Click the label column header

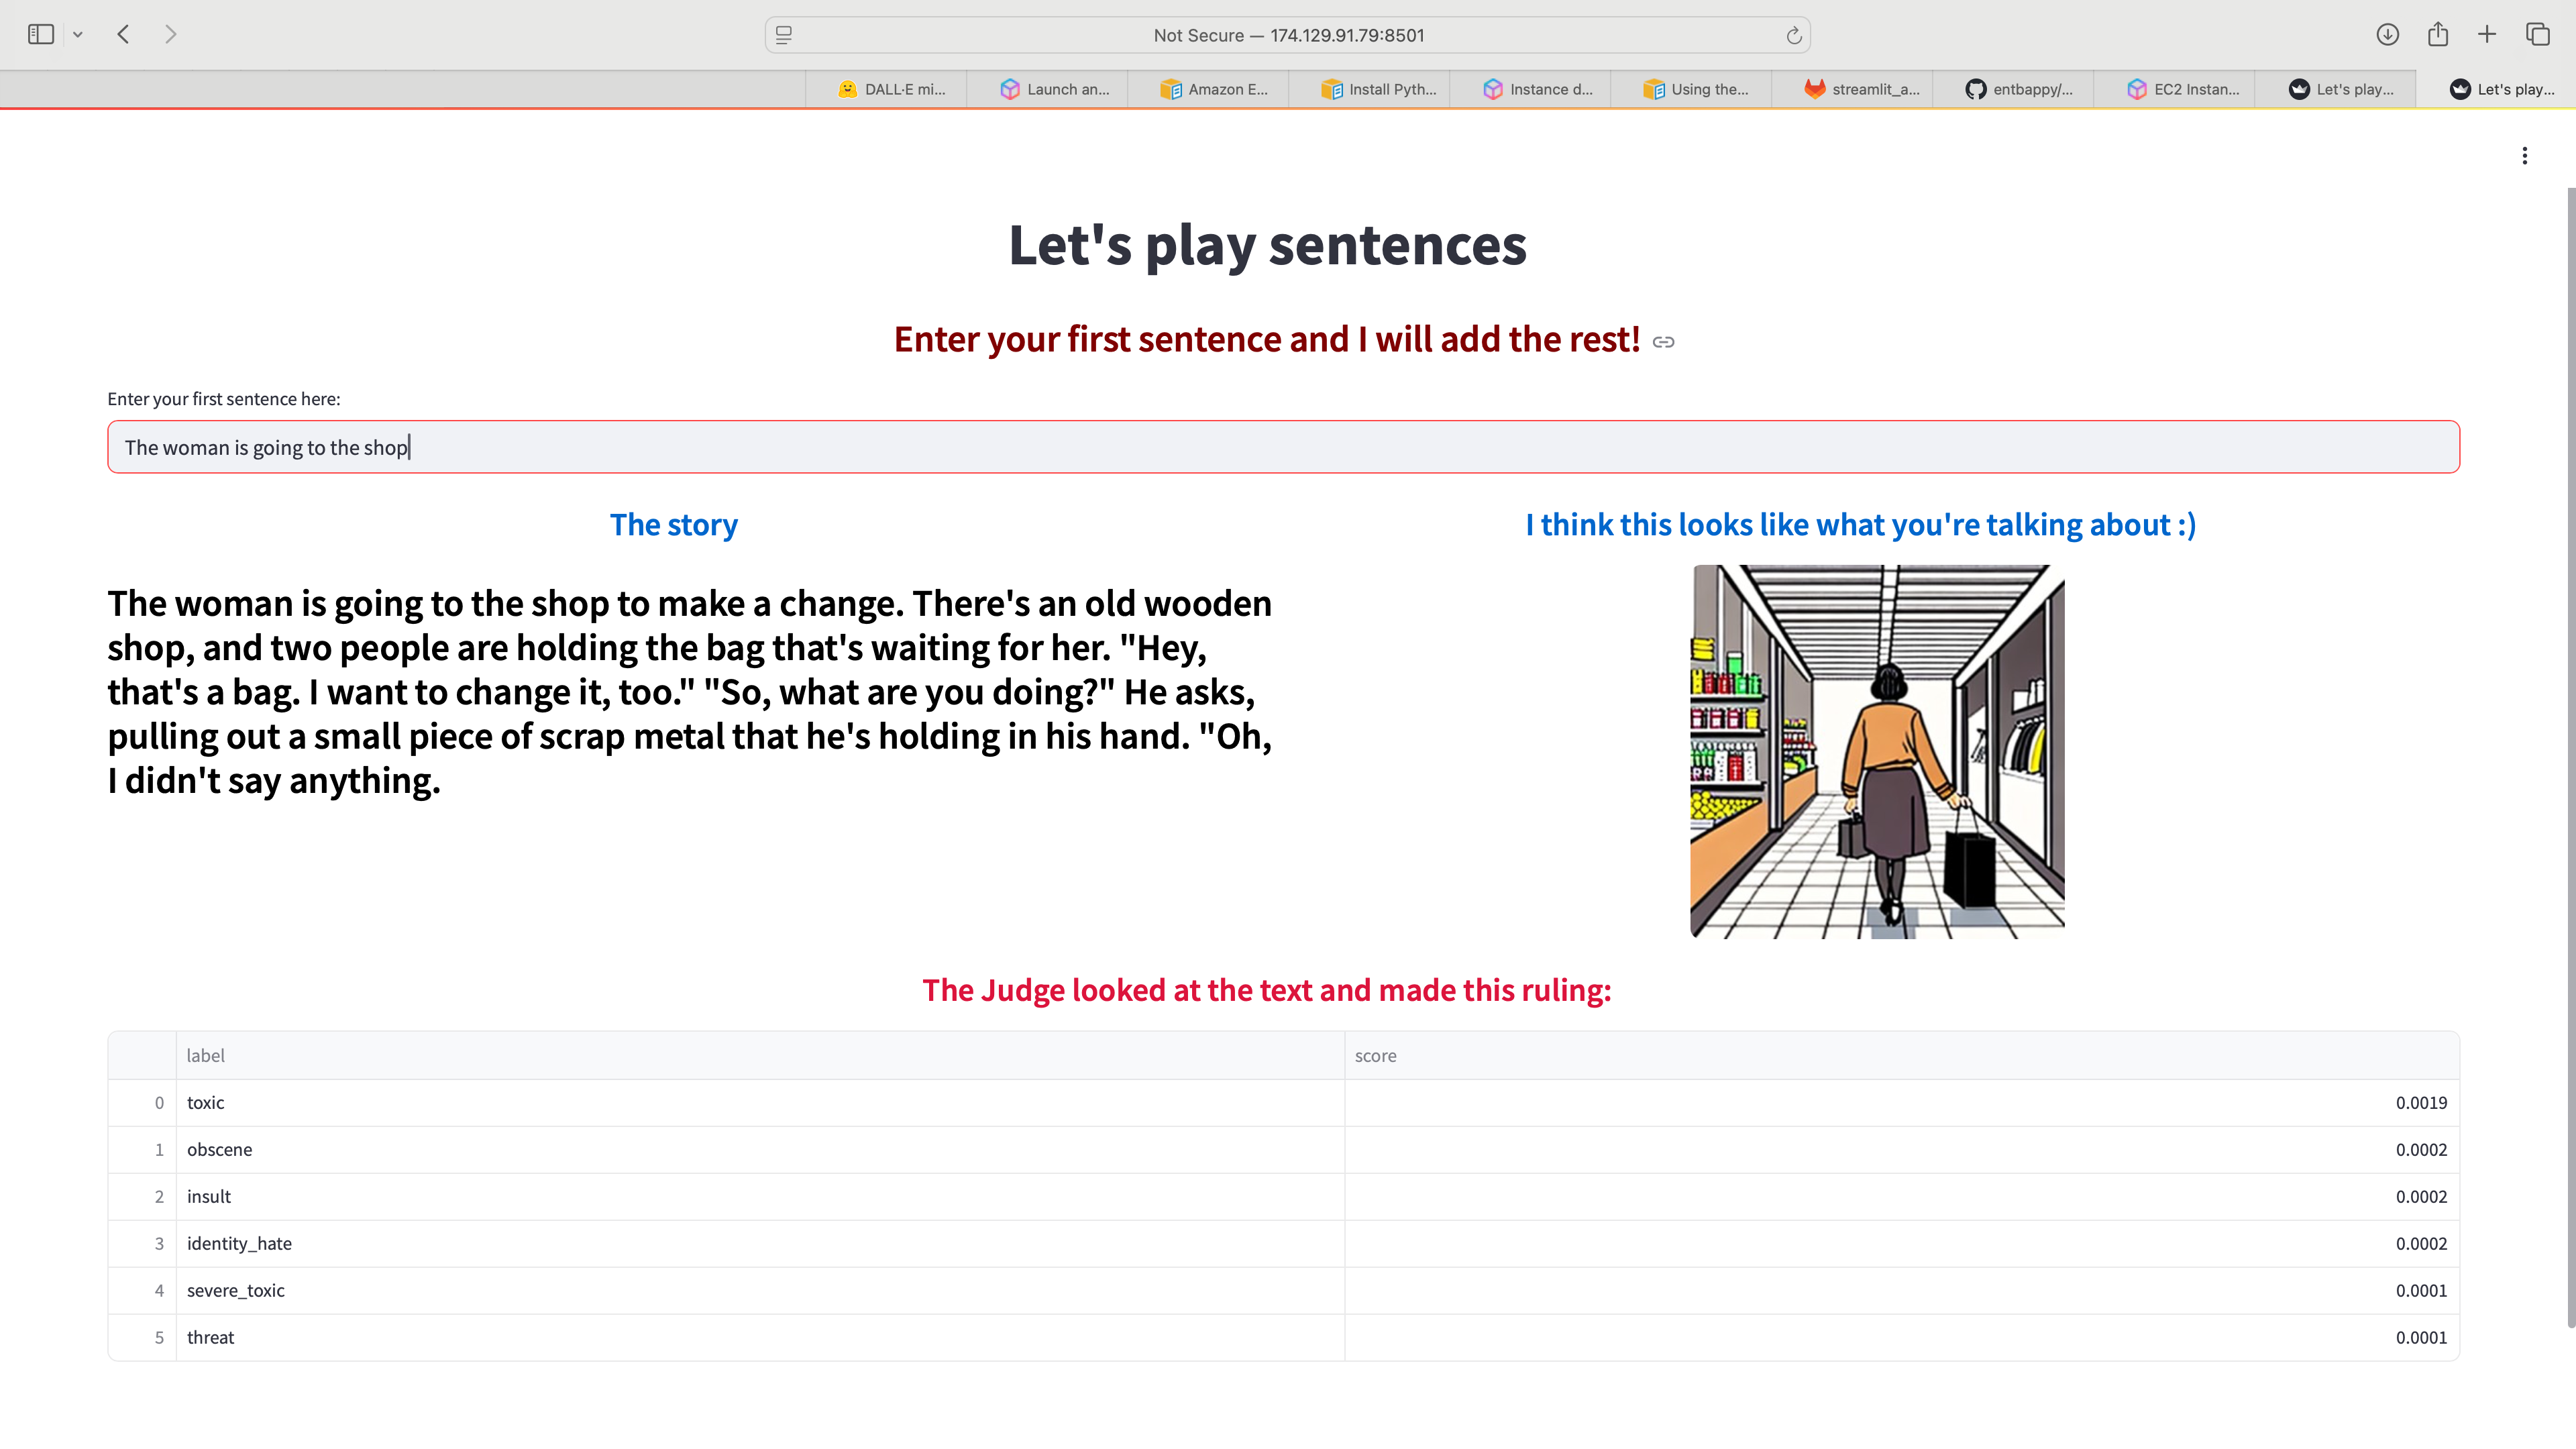pos(205,1055)
